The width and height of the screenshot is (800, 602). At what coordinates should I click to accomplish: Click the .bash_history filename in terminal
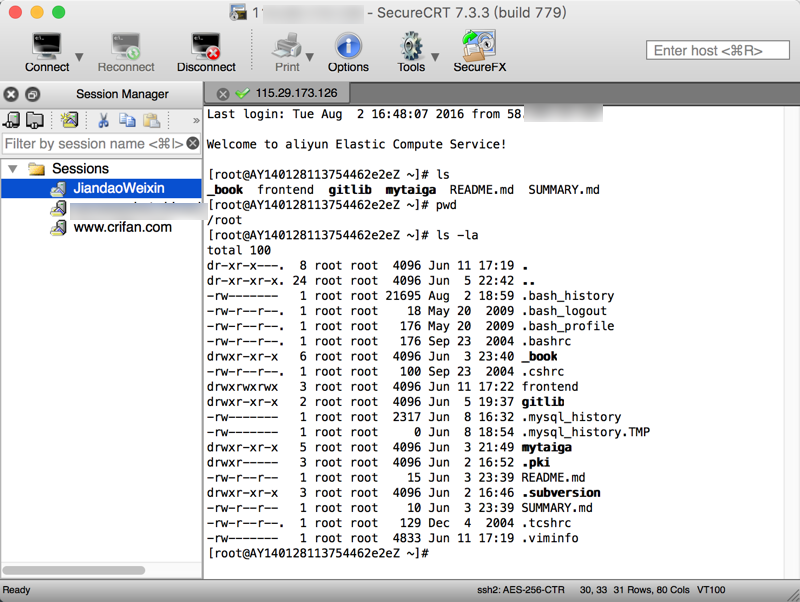pyautogui.click(x=568, y=296)
